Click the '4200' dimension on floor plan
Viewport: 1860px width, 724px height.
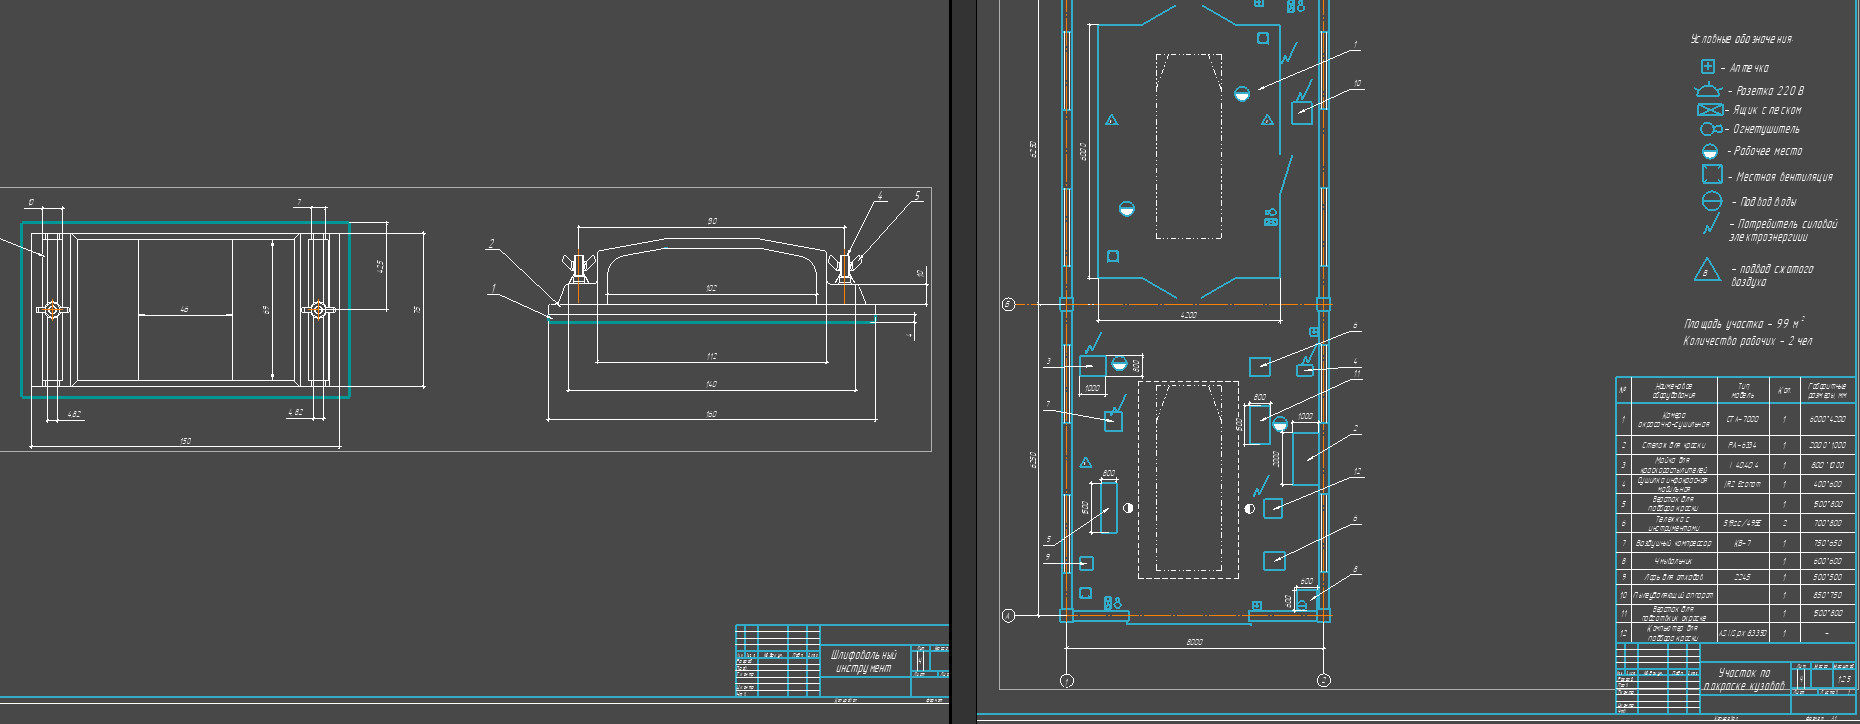coord(1188,315)
